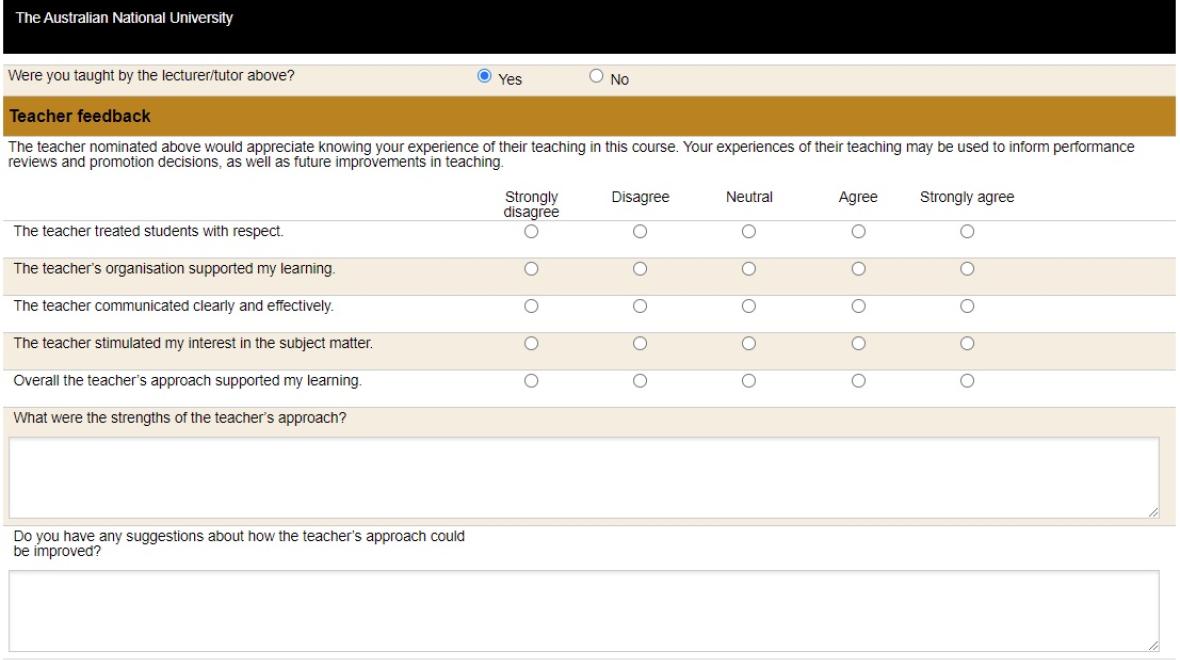Click the Disagree column header
Image resolution: width=1180 pixels, height=660 pixels.
point(640,197)
